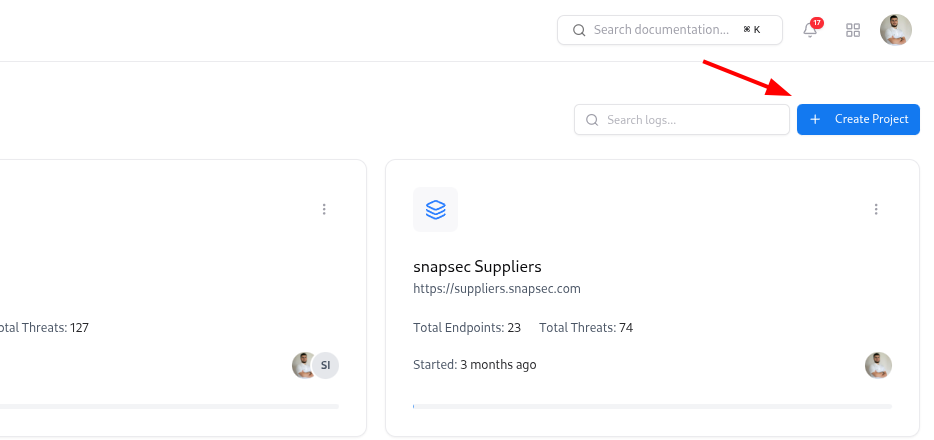Click the ⌘K shortcut hint
The image size is (934, 440).
point(752,30)
